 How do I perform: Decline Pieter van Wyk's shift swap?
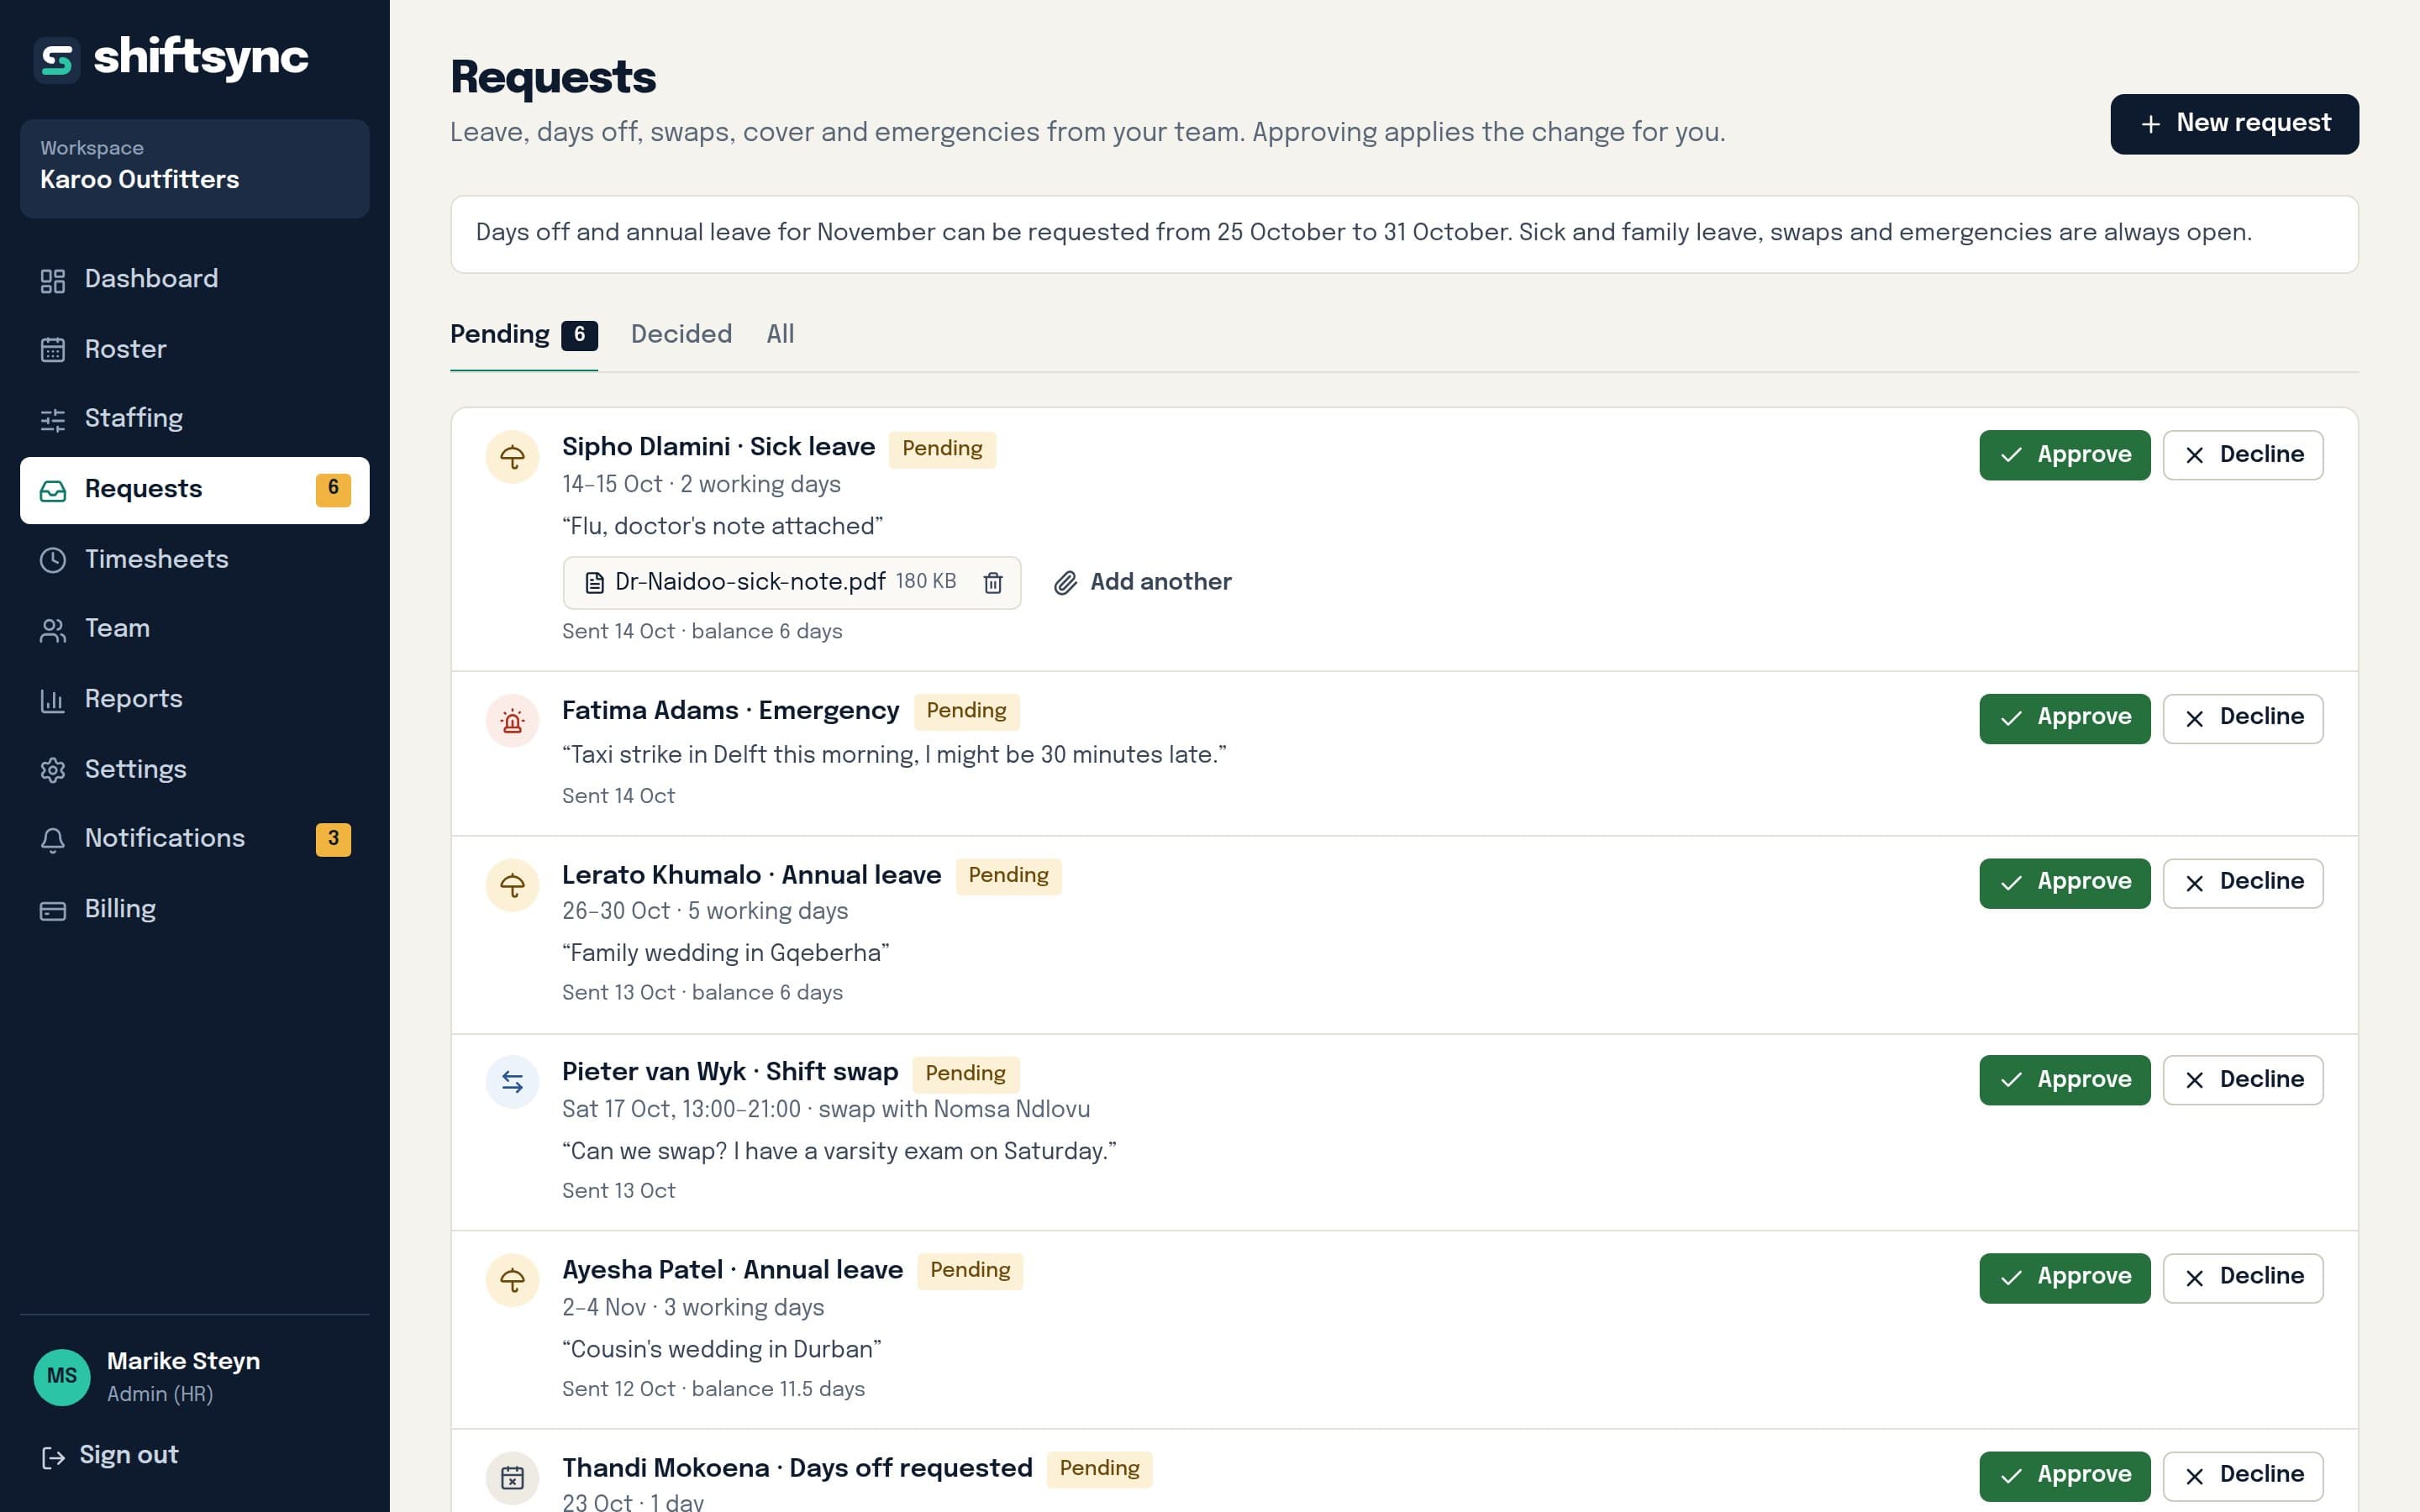click(2243, 1080)
